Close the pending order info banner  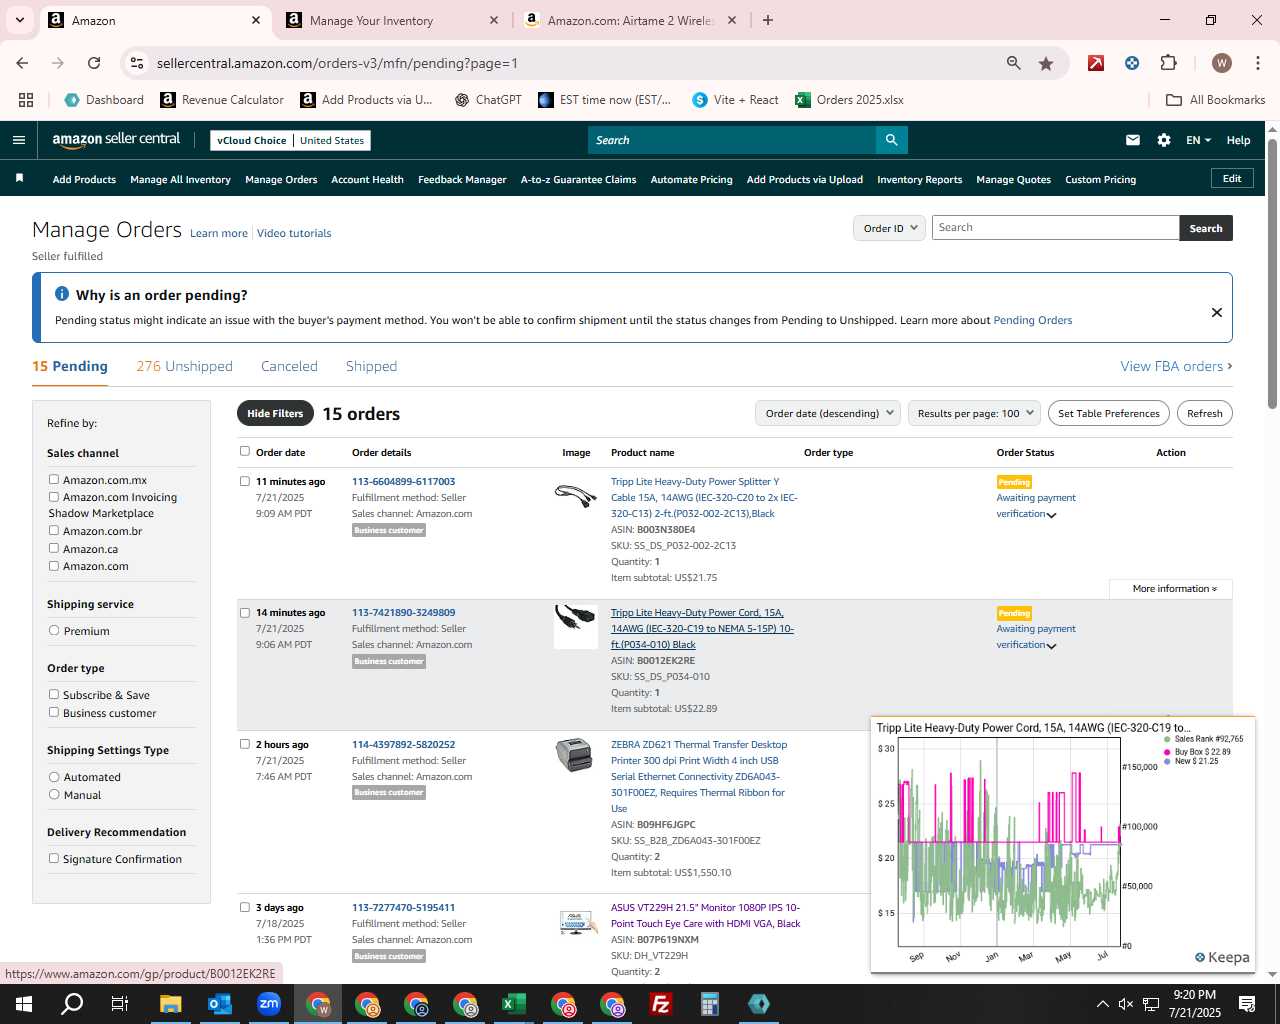(x=1217, y=312)
